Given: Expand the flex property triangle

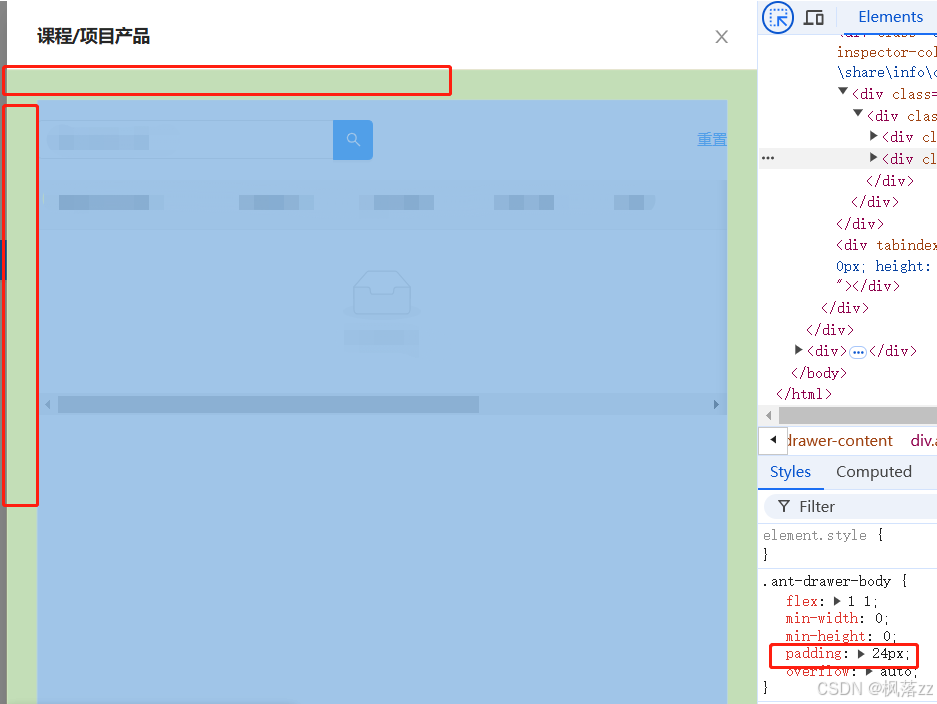Looking at the screenshot, I should pos(837,601).
